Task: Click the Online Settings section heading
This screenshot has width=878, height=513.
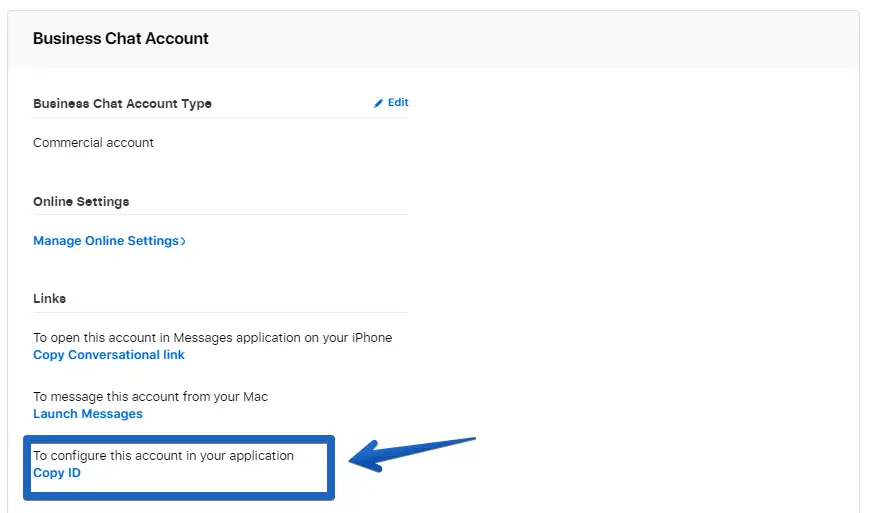Action: click(81, 202)
